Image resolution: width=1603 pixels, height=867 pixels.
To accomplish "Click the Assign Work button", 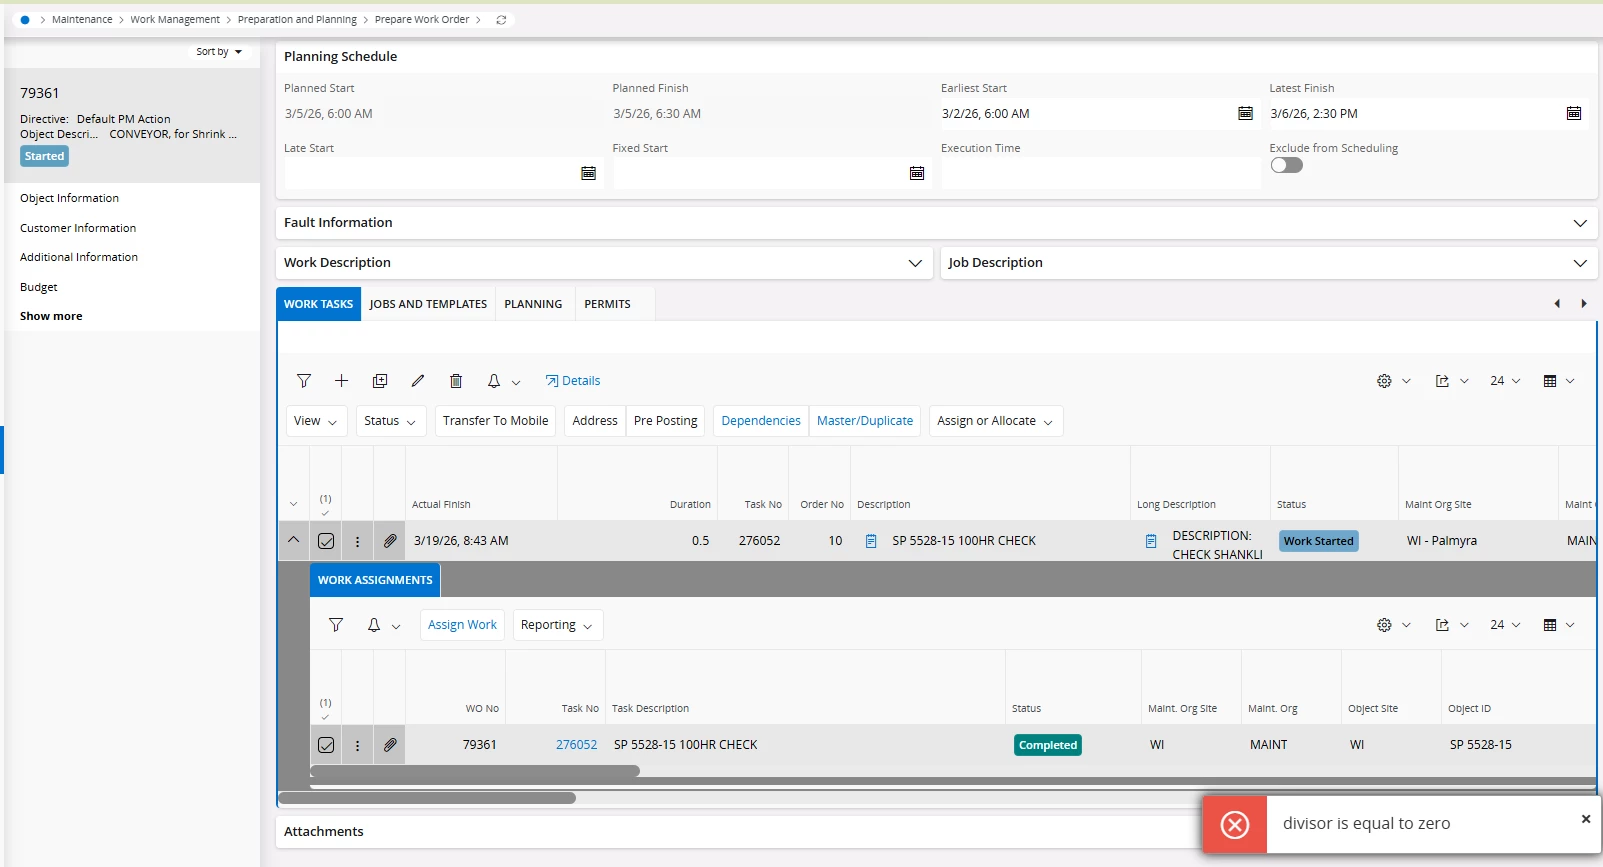I will click(x=462, y=625).
